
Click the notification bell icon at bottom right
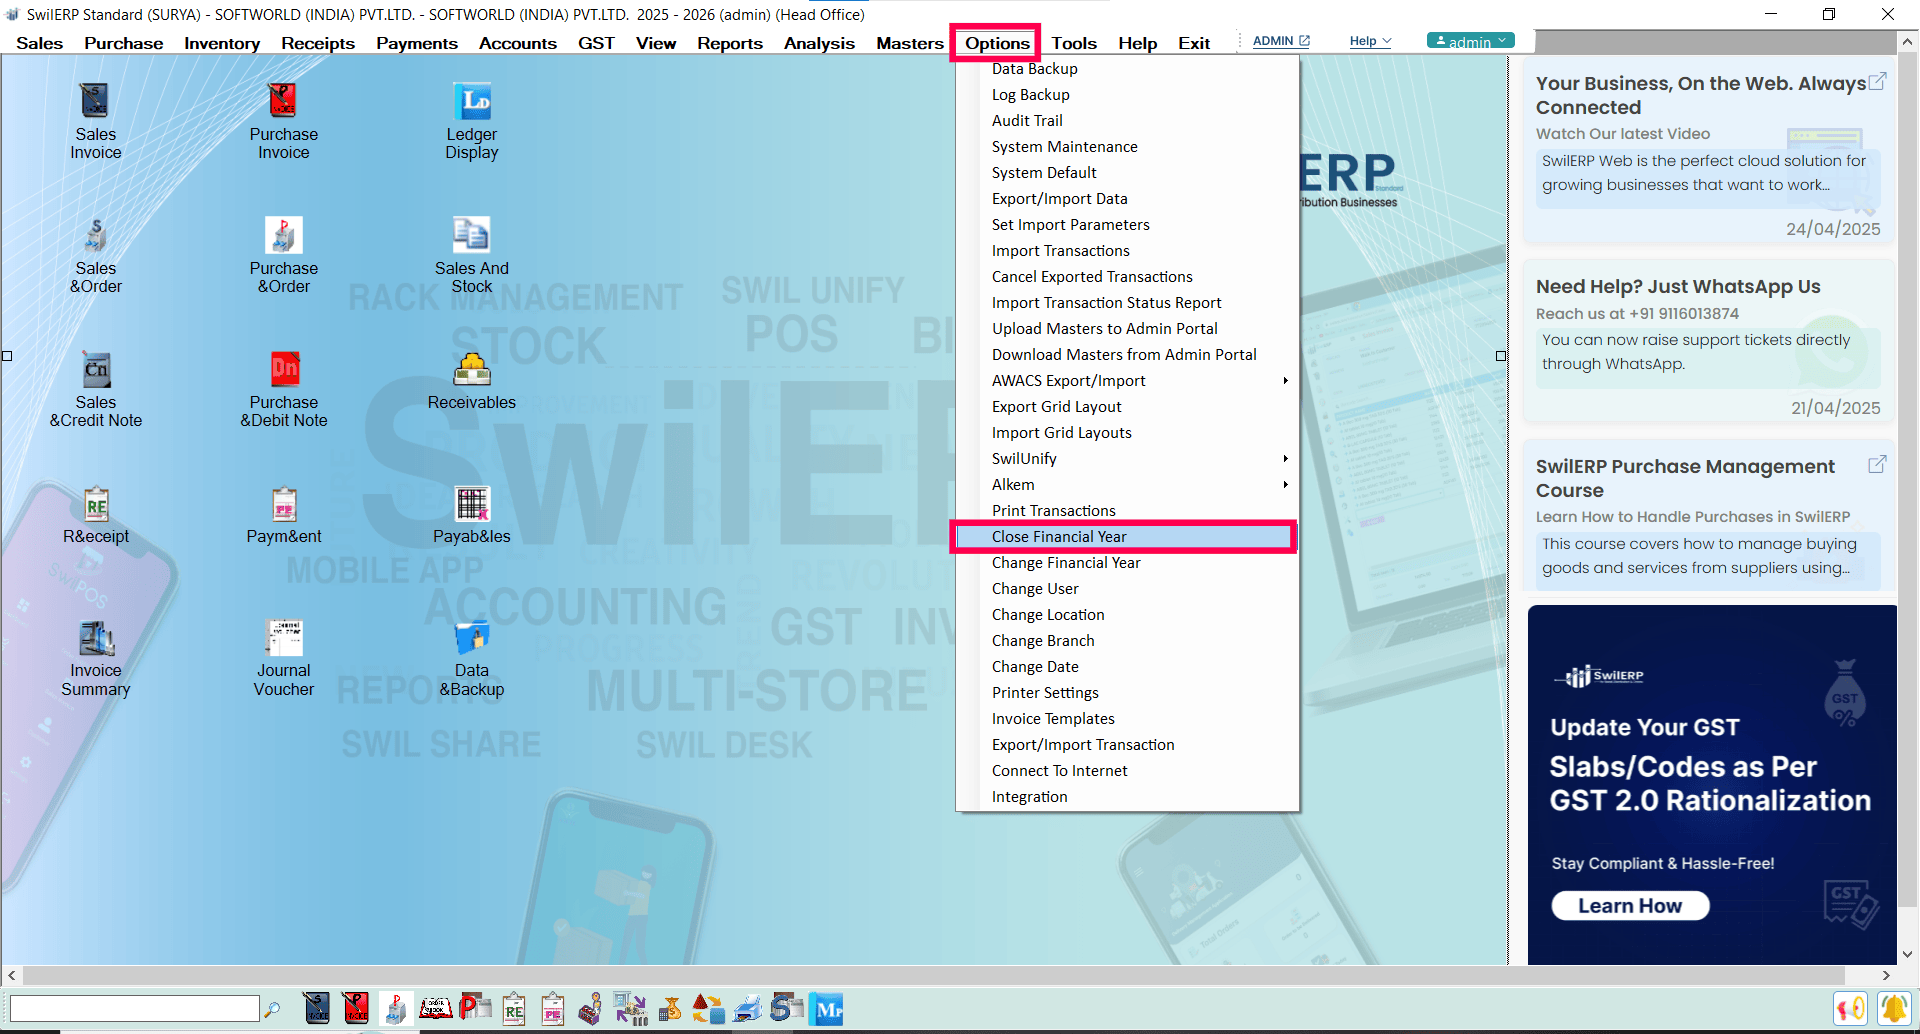[x=1893, y=1009]
